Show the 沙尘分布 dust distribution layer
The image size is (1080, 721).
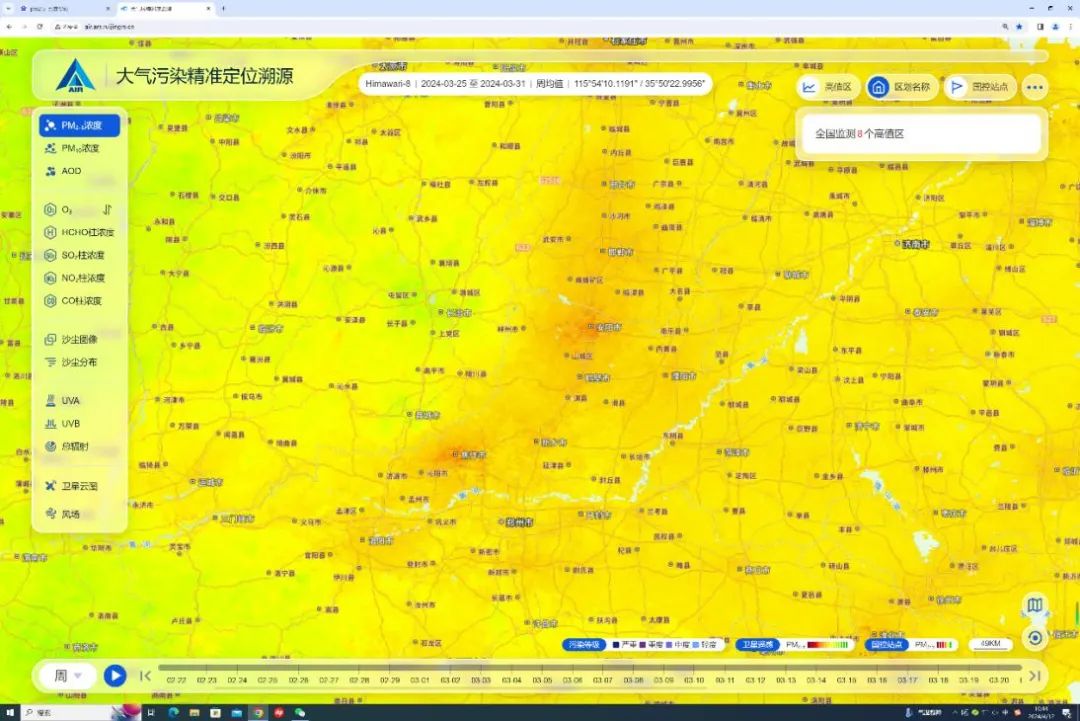click(78, 362)
